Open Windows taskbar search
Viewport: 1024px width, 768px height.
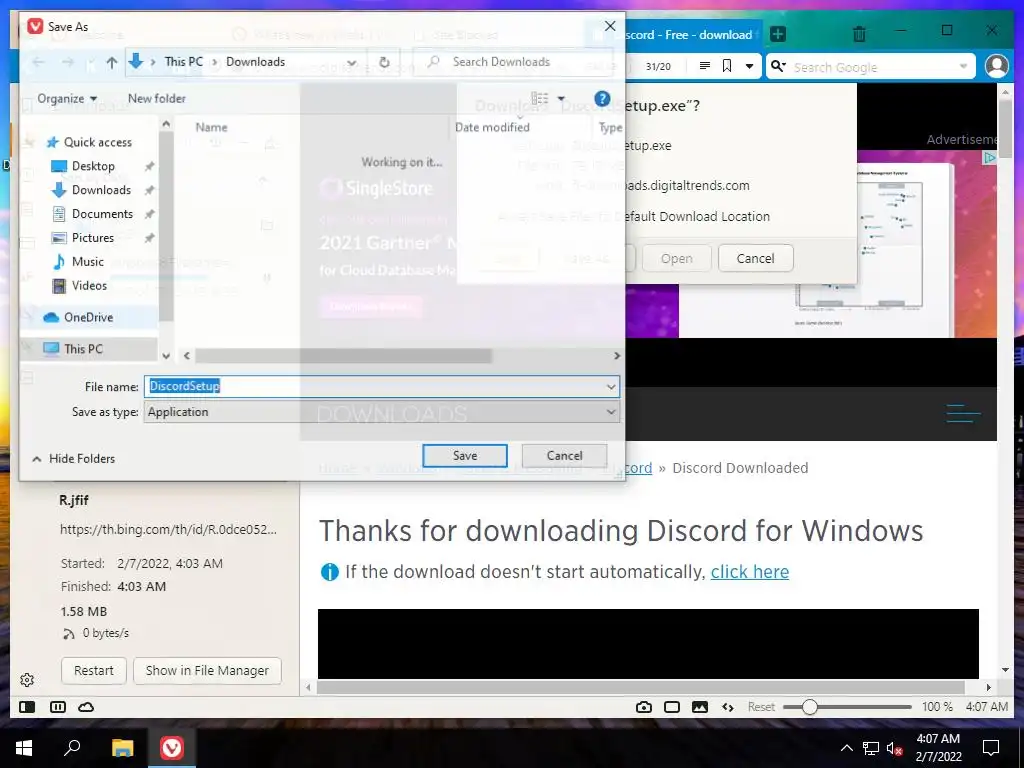[x=72, y=748]
